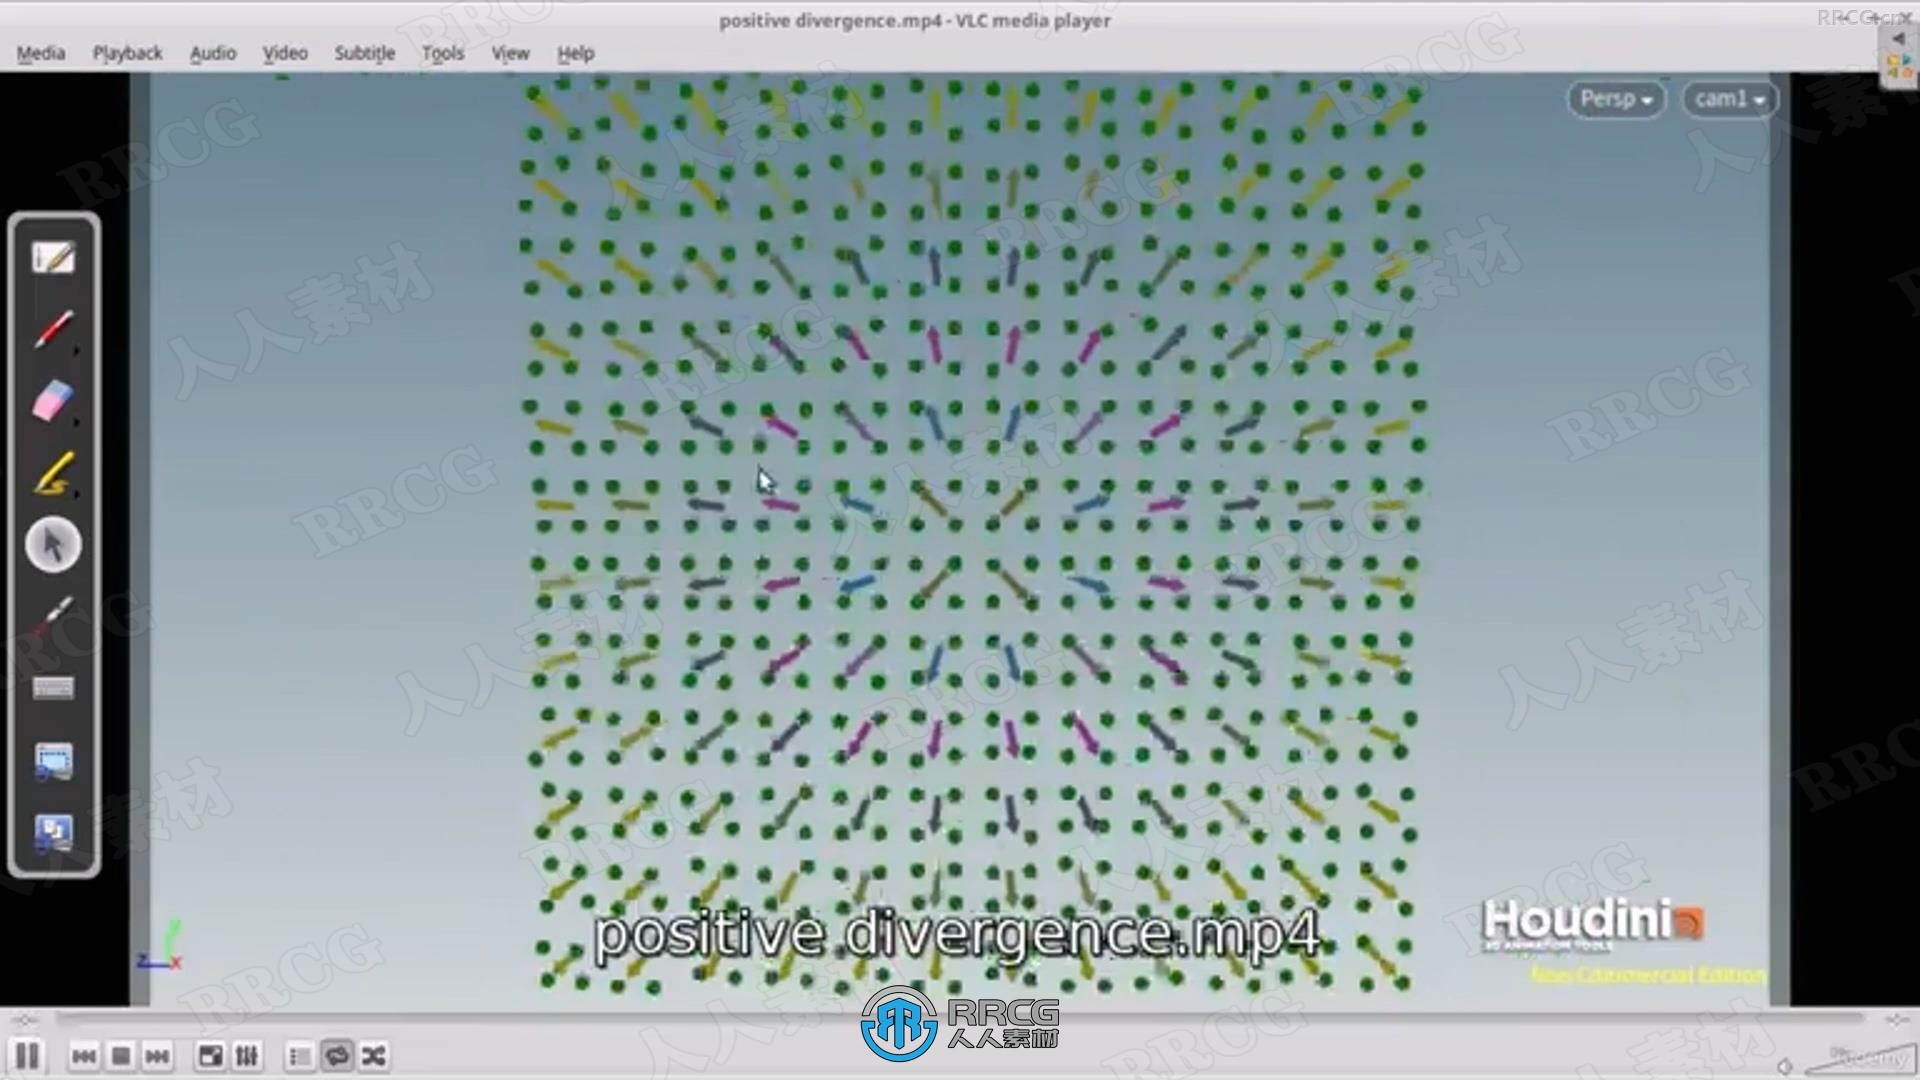Collapse the side panel arrow at top right
The height and width of the screenshot is (1080, 1920).
coord(1898,38)
